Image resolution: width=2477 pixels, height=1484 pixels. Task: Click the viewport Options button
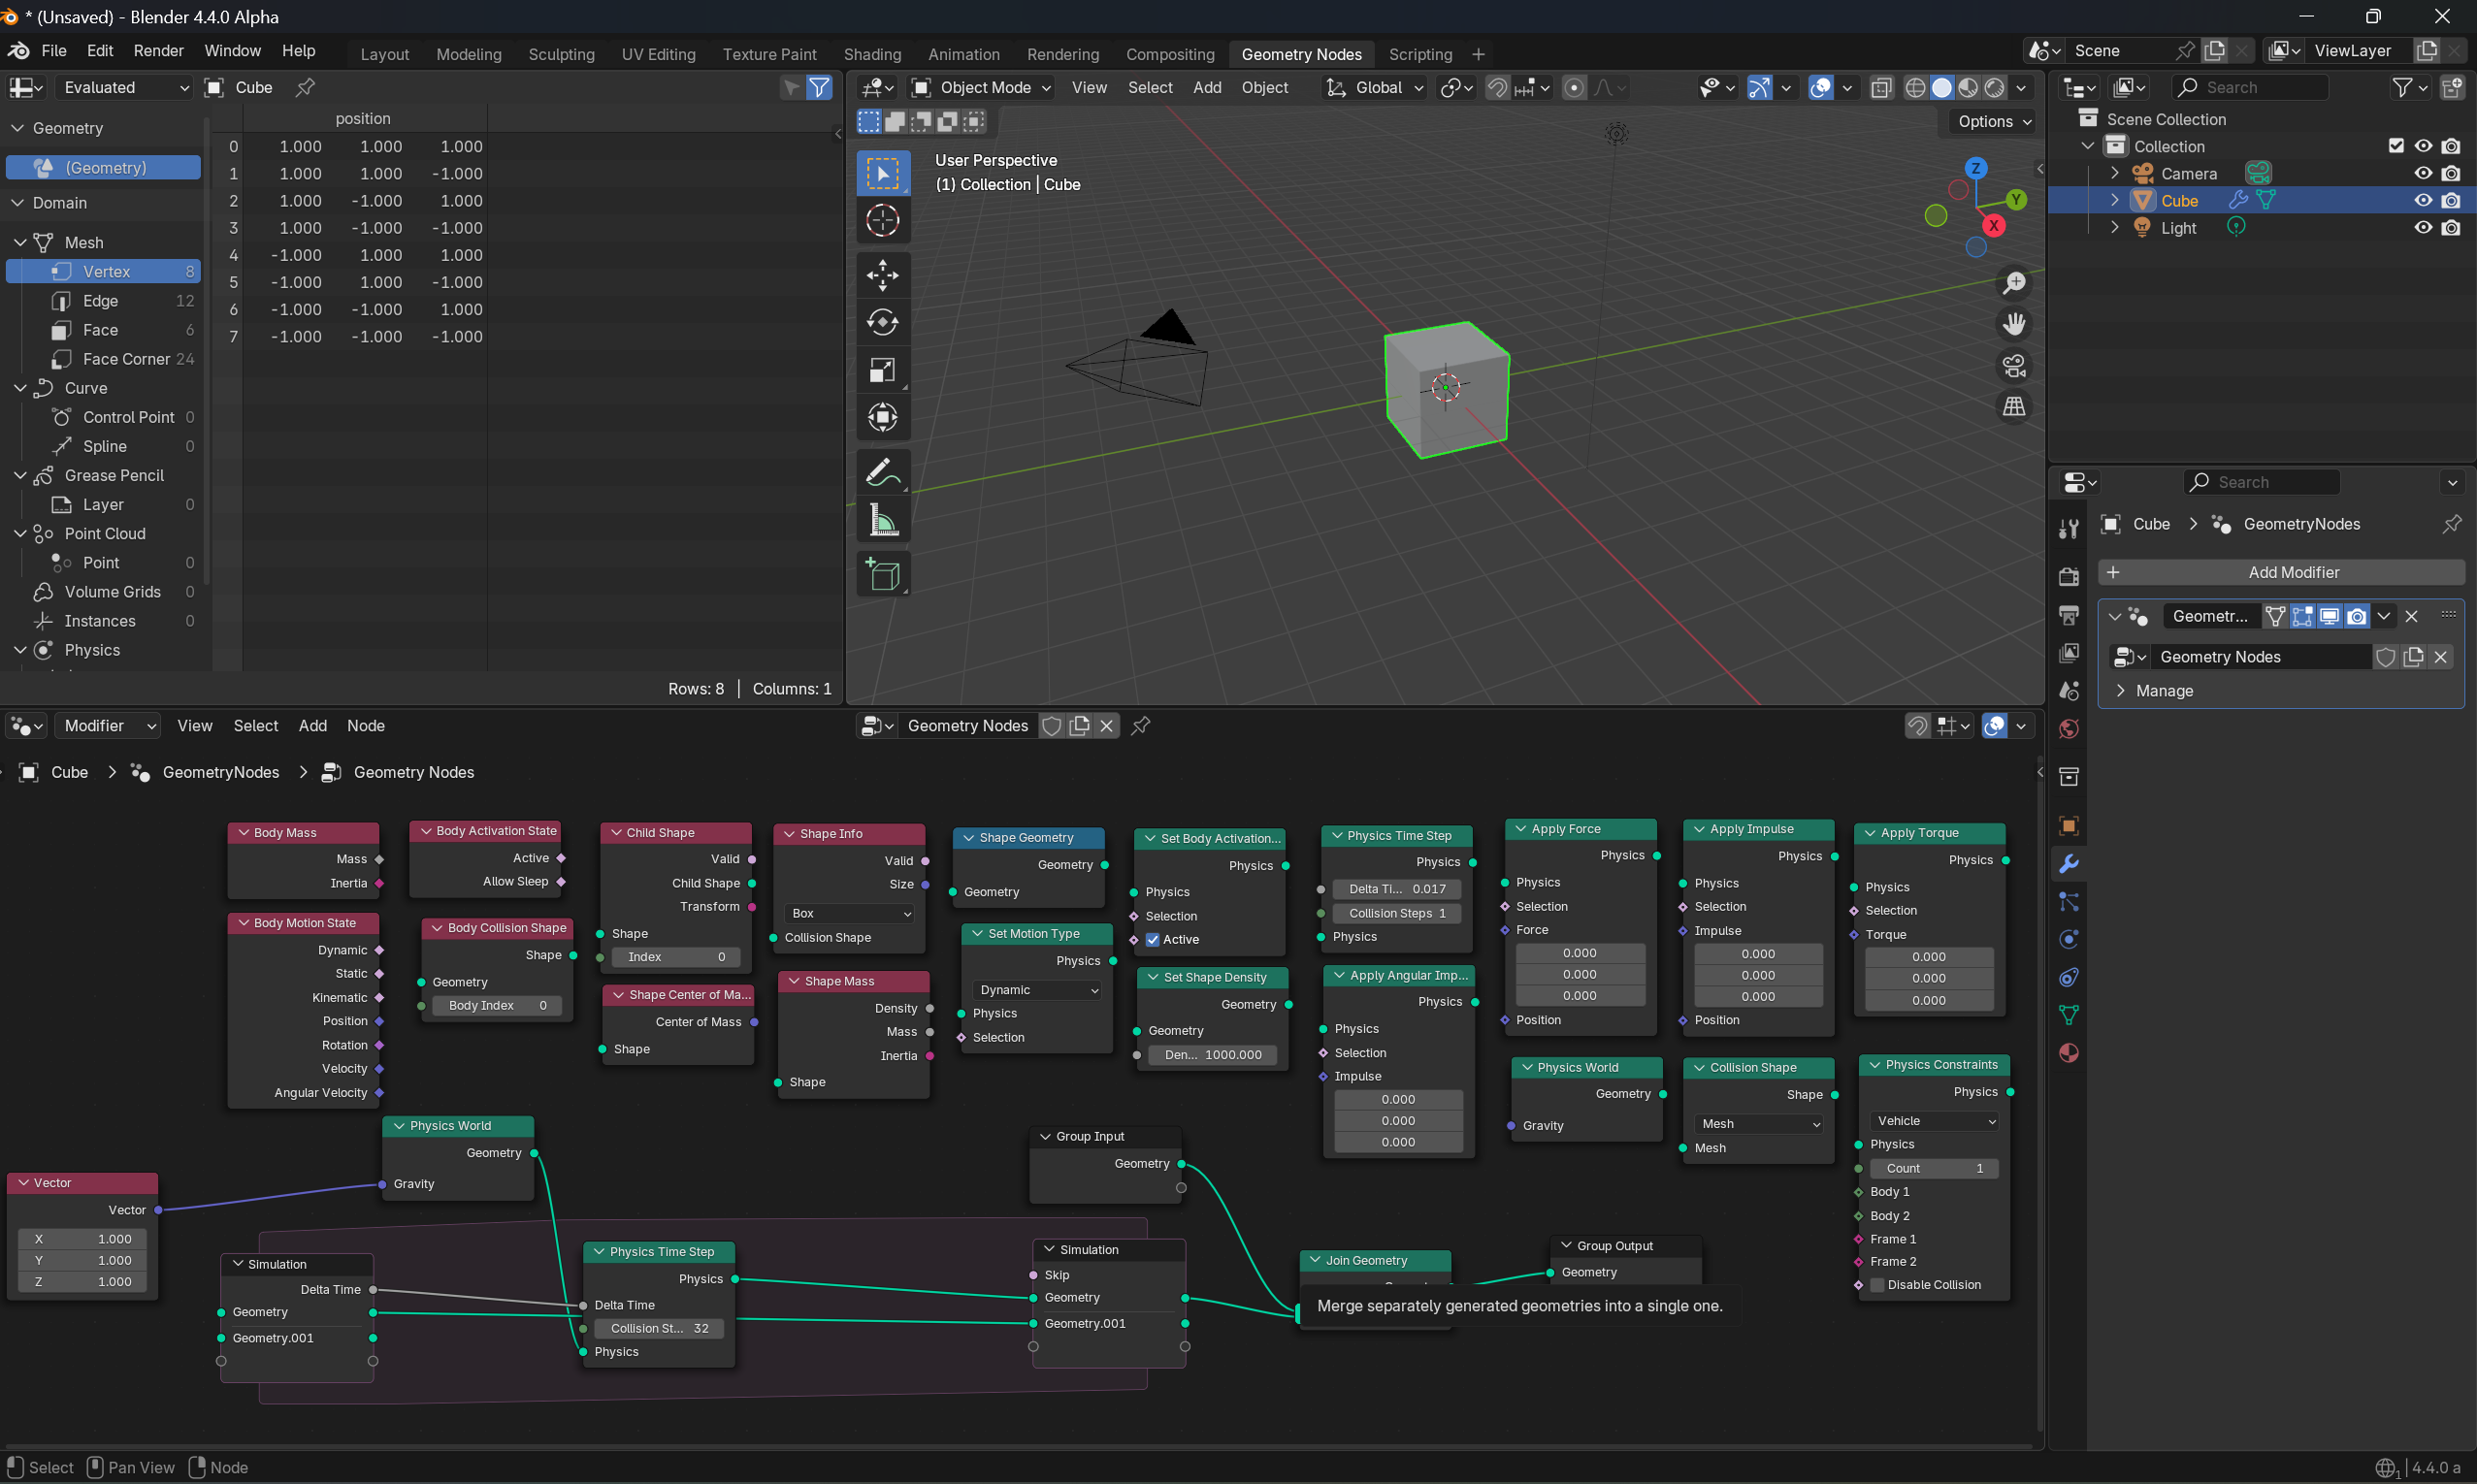pos(1994,122)
